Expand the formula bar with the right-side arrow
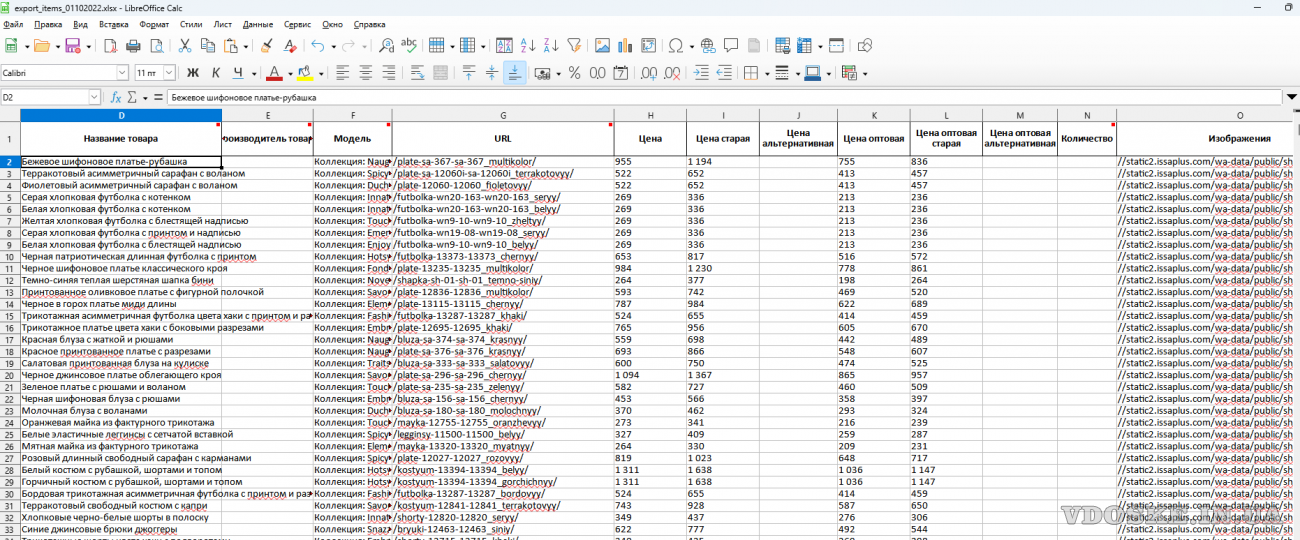Viewport: 1300px width, 540px height. (1290, 98)
